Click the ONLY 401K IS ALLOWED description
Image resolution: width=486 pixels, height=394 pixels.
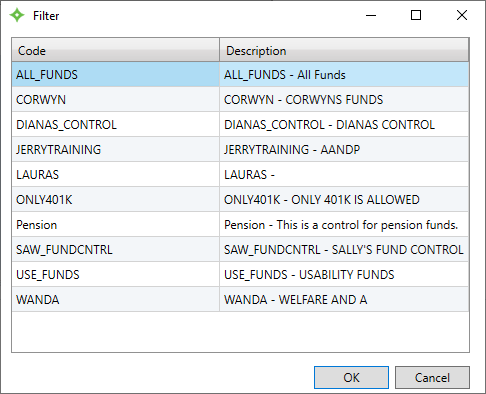pyautogui.click(x=344, y=200)
